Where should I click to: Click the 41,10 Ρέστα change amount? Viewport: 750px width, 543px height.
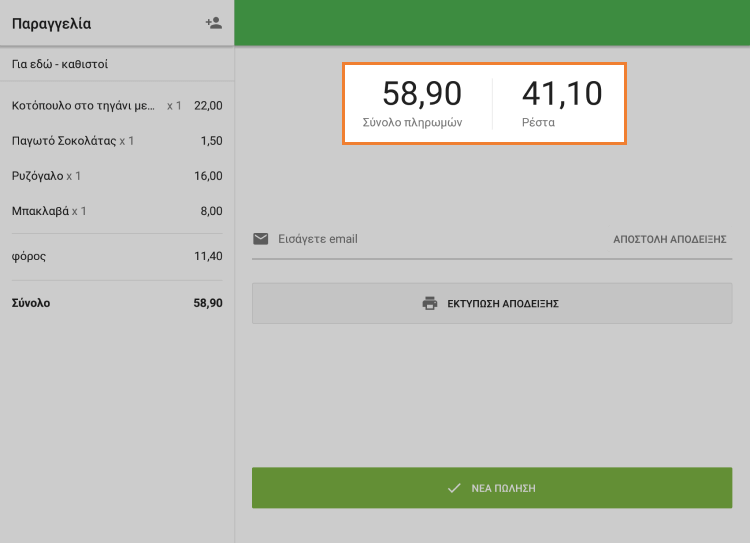click(562, 93)
